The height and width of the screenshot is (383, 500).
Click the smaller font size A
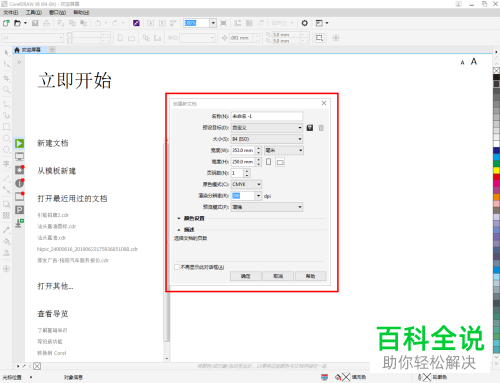click(462, 63)
